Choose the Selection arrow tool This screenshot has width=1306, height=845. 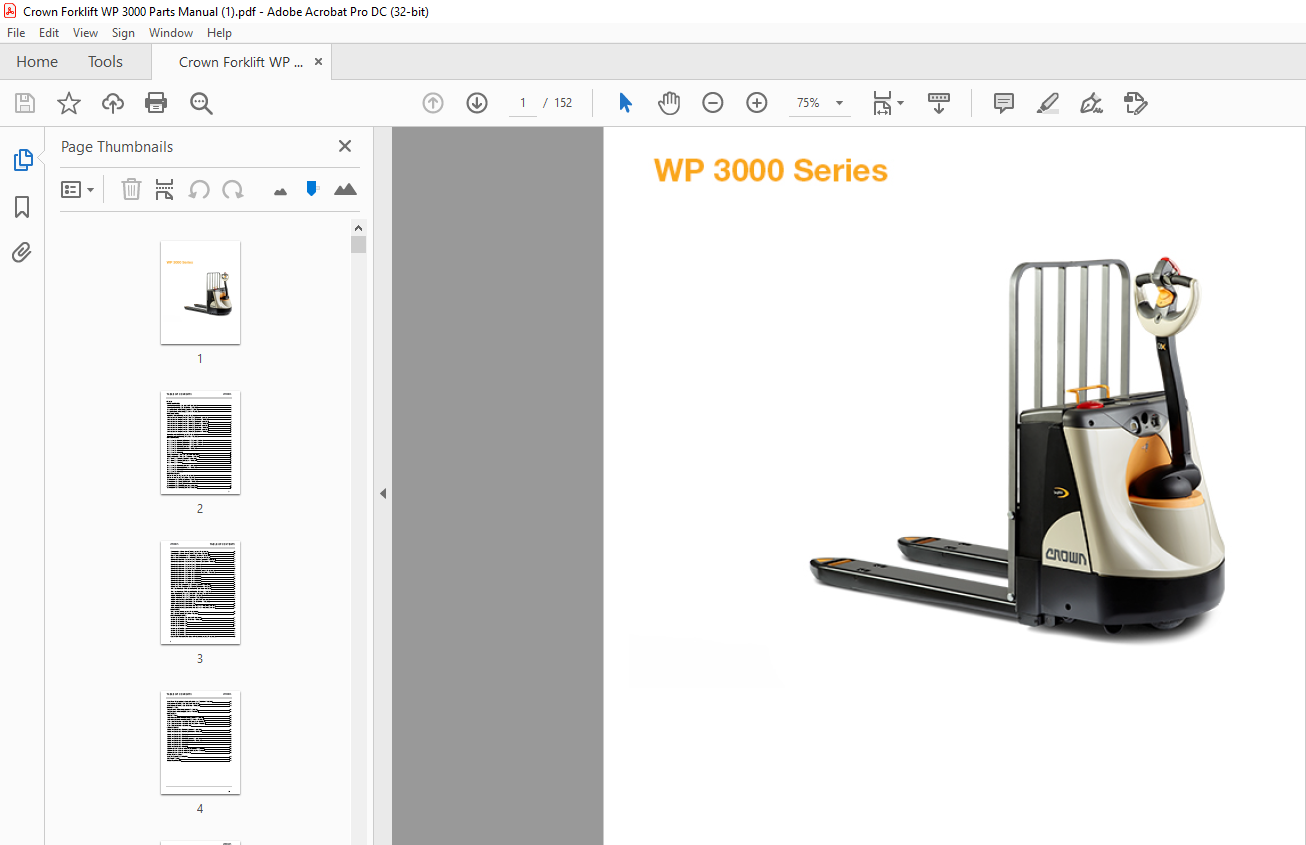[625, 103]
